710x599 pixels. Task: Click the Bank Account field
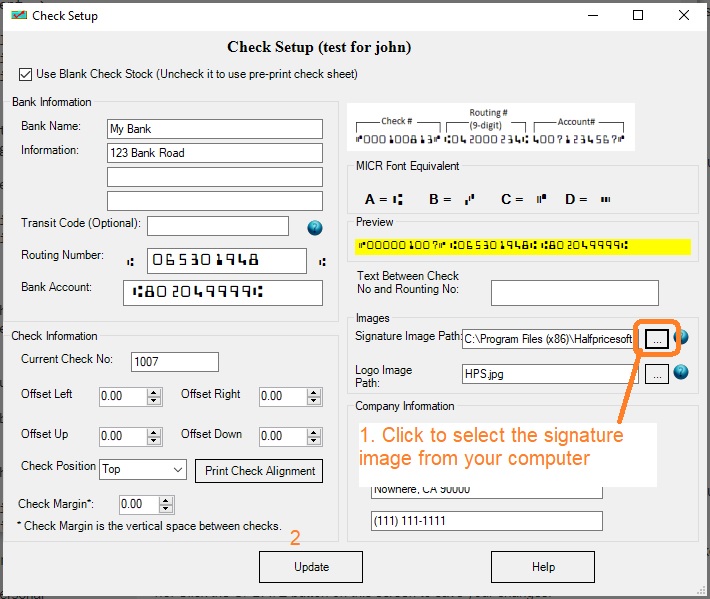[223, 292]
